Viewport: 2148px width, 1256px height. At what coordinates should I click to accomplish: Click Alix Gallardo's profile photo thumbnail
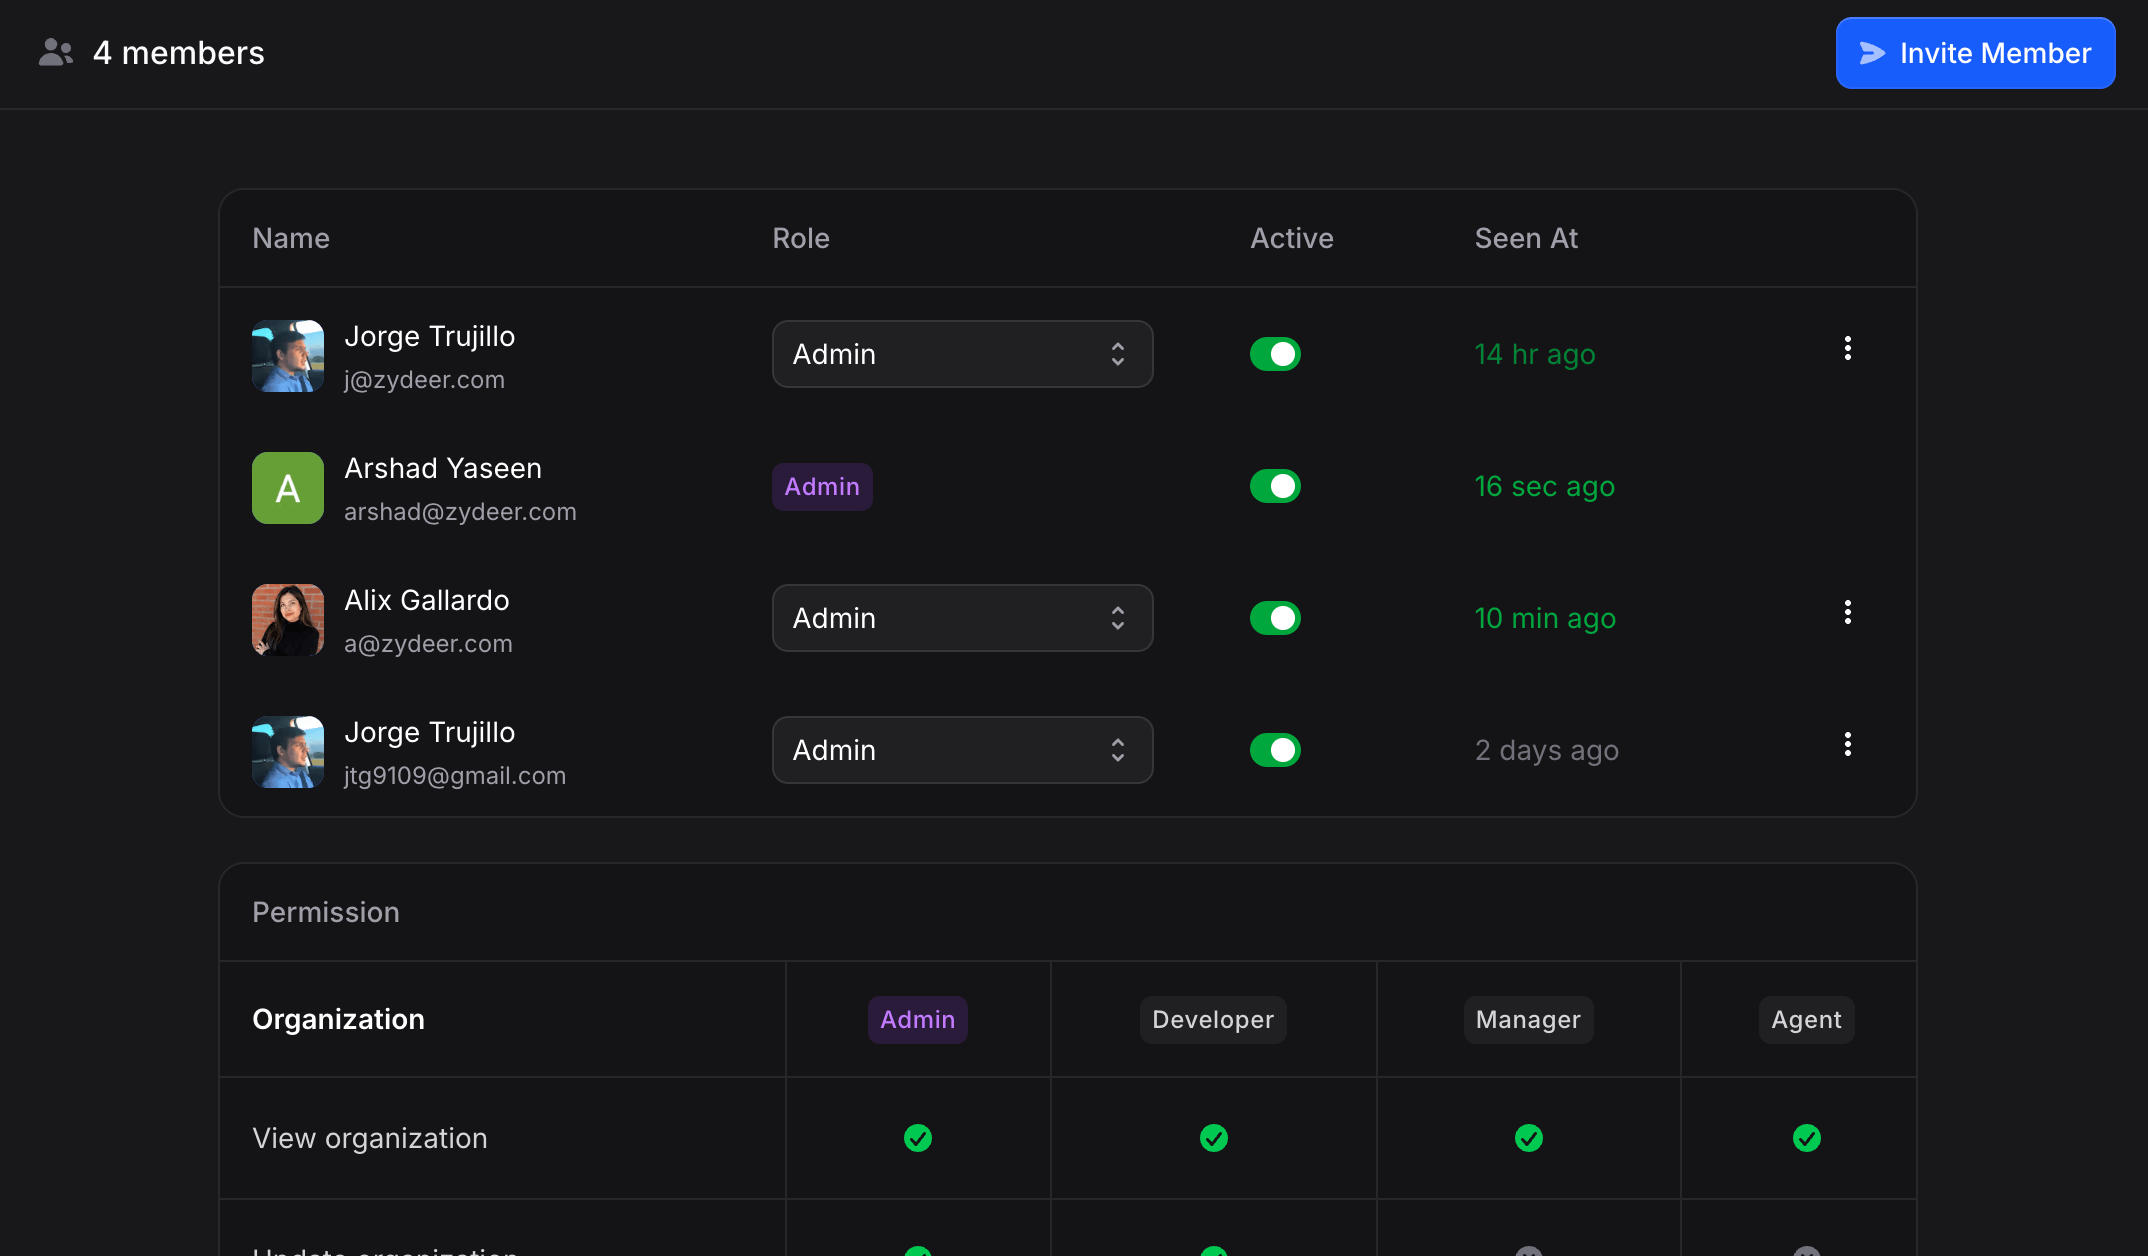287,620
